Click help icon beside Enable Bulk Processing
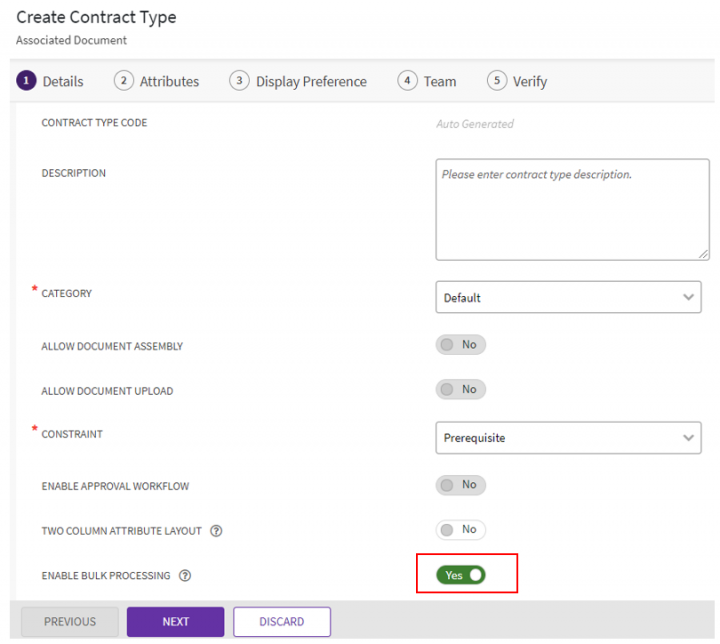 pyautogui.click(x=185, y=576)
